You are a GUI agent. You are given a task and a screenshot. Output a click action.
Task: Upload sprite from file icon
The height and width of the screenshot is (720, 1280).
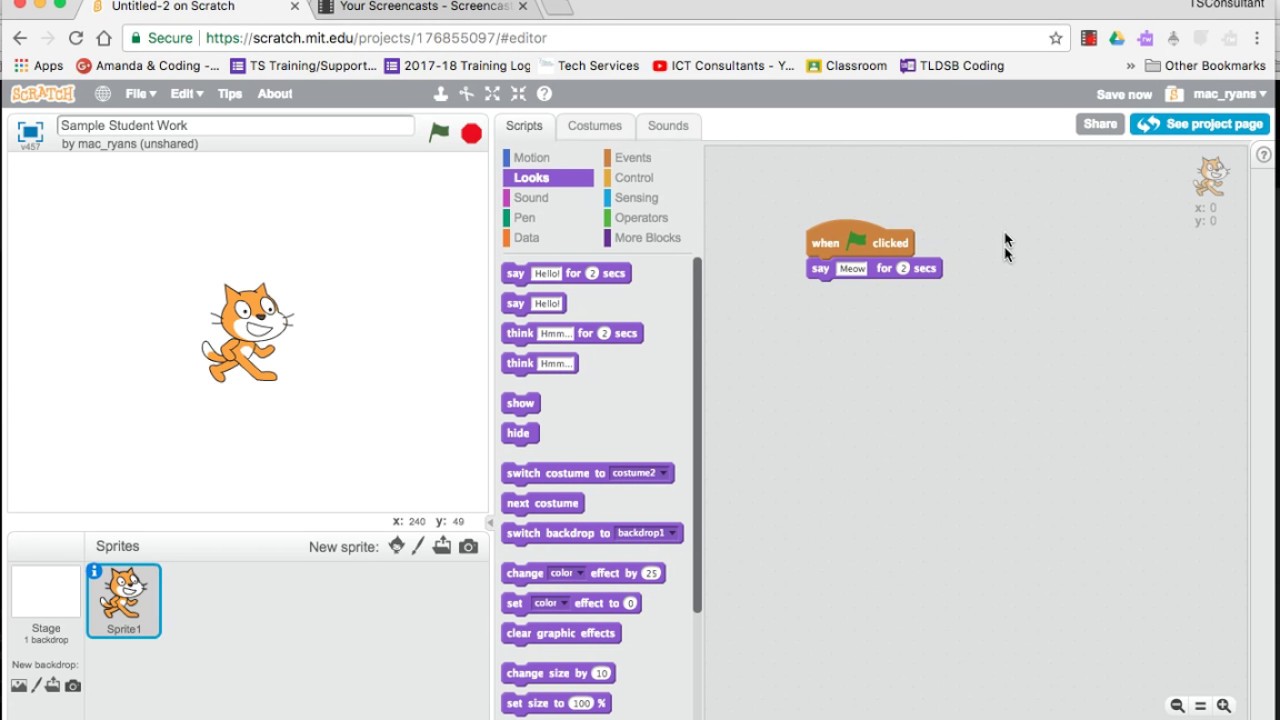click(442, 546)
